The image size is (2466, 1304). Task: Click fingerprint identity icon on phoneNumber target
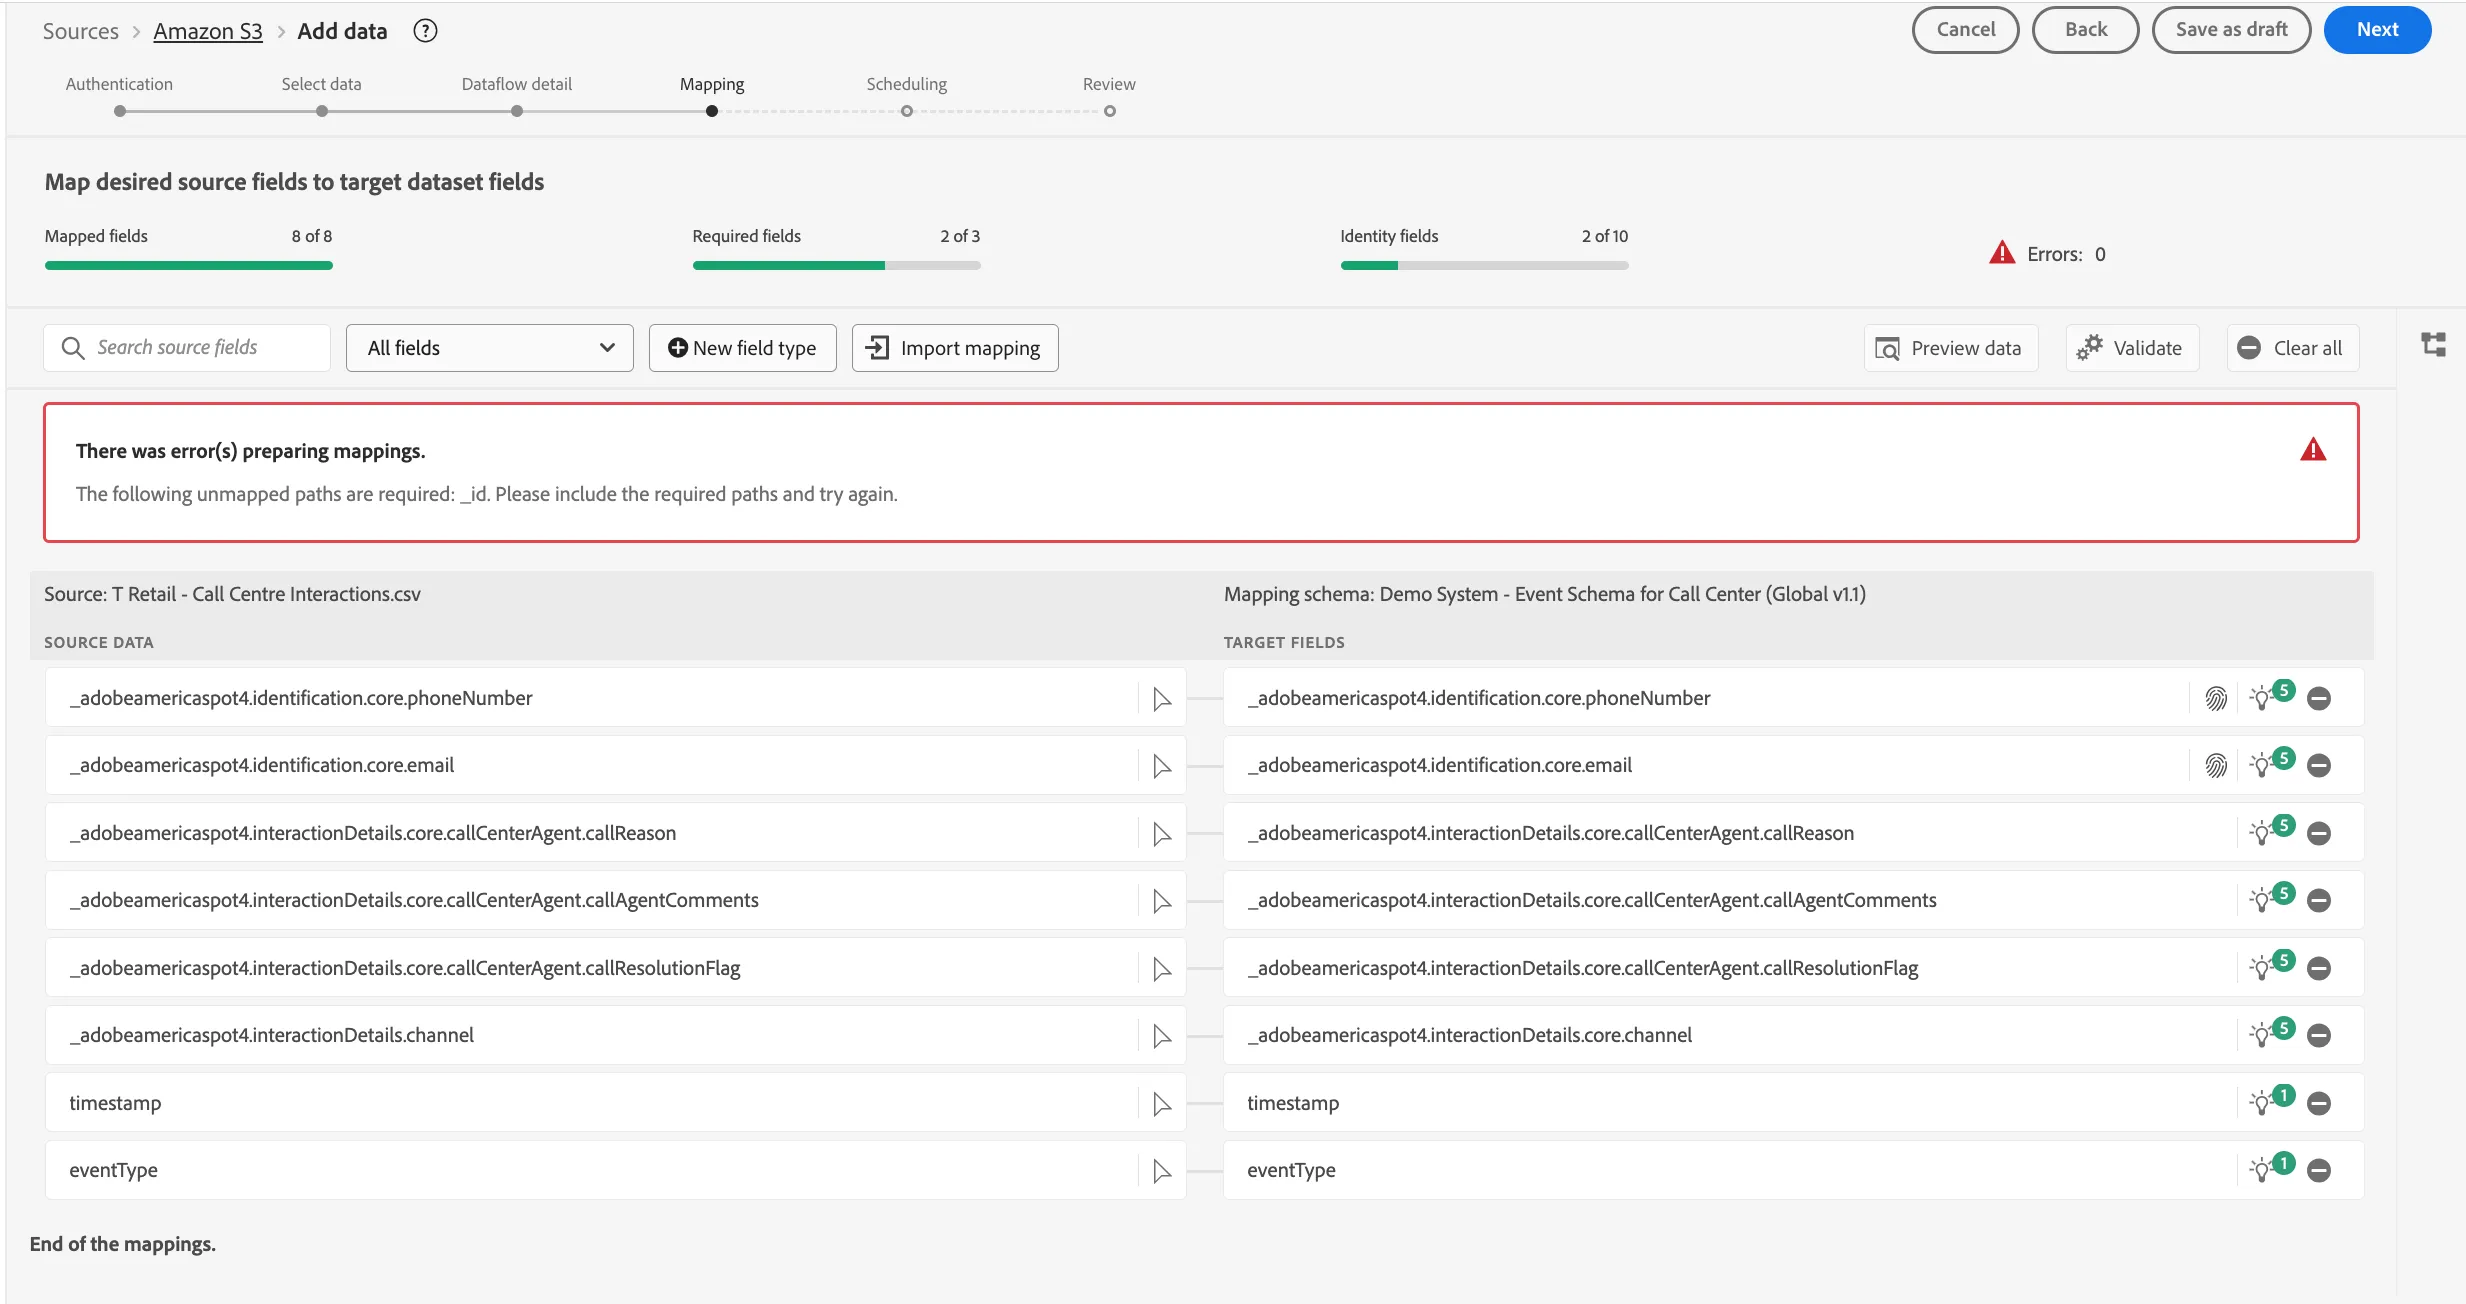coord(2216,698)
